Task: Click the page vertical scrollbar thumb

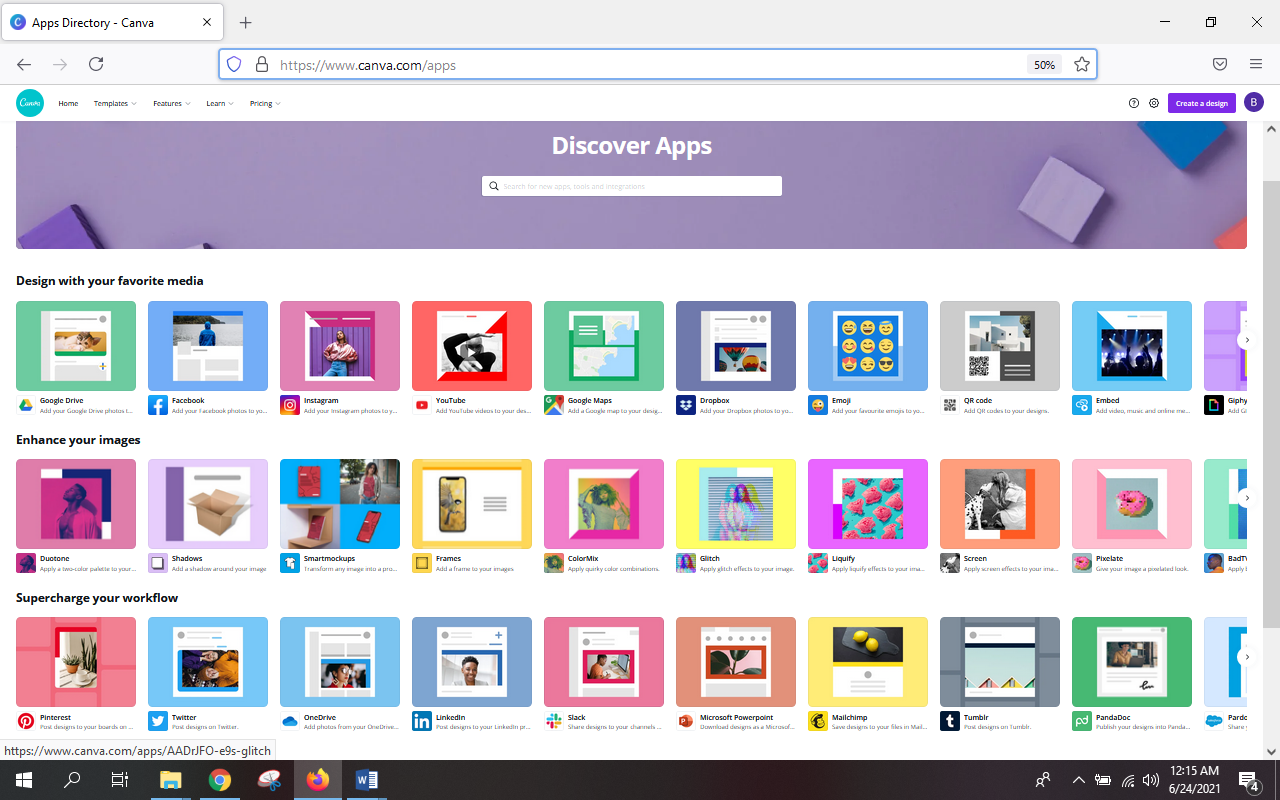Action: [x=1271, y=404]
